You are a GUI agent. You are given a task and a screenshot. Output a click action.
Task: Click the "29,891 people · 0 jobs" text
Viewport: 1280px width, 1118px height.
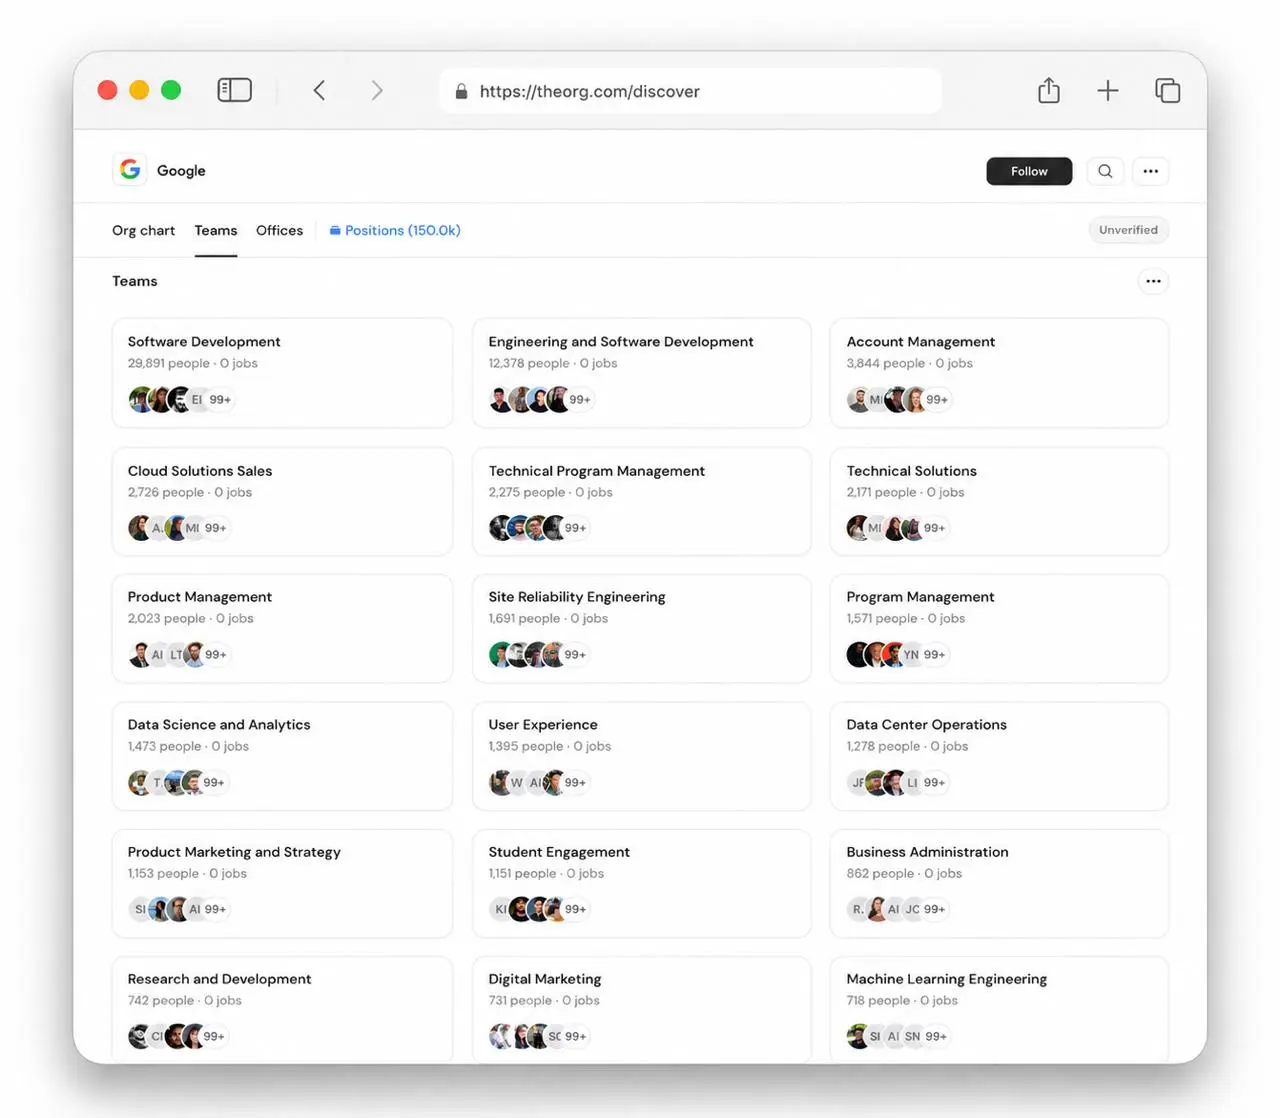tap(193, 363)
